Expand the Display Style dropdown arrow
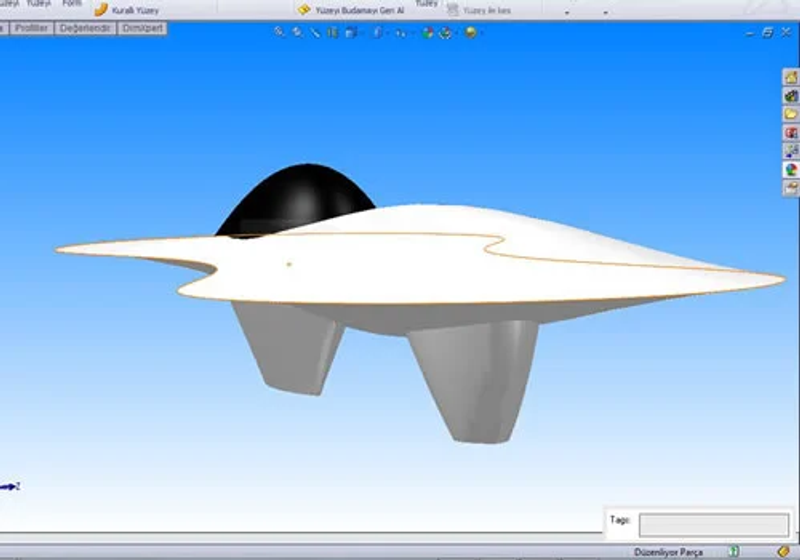 click(387, 34)
